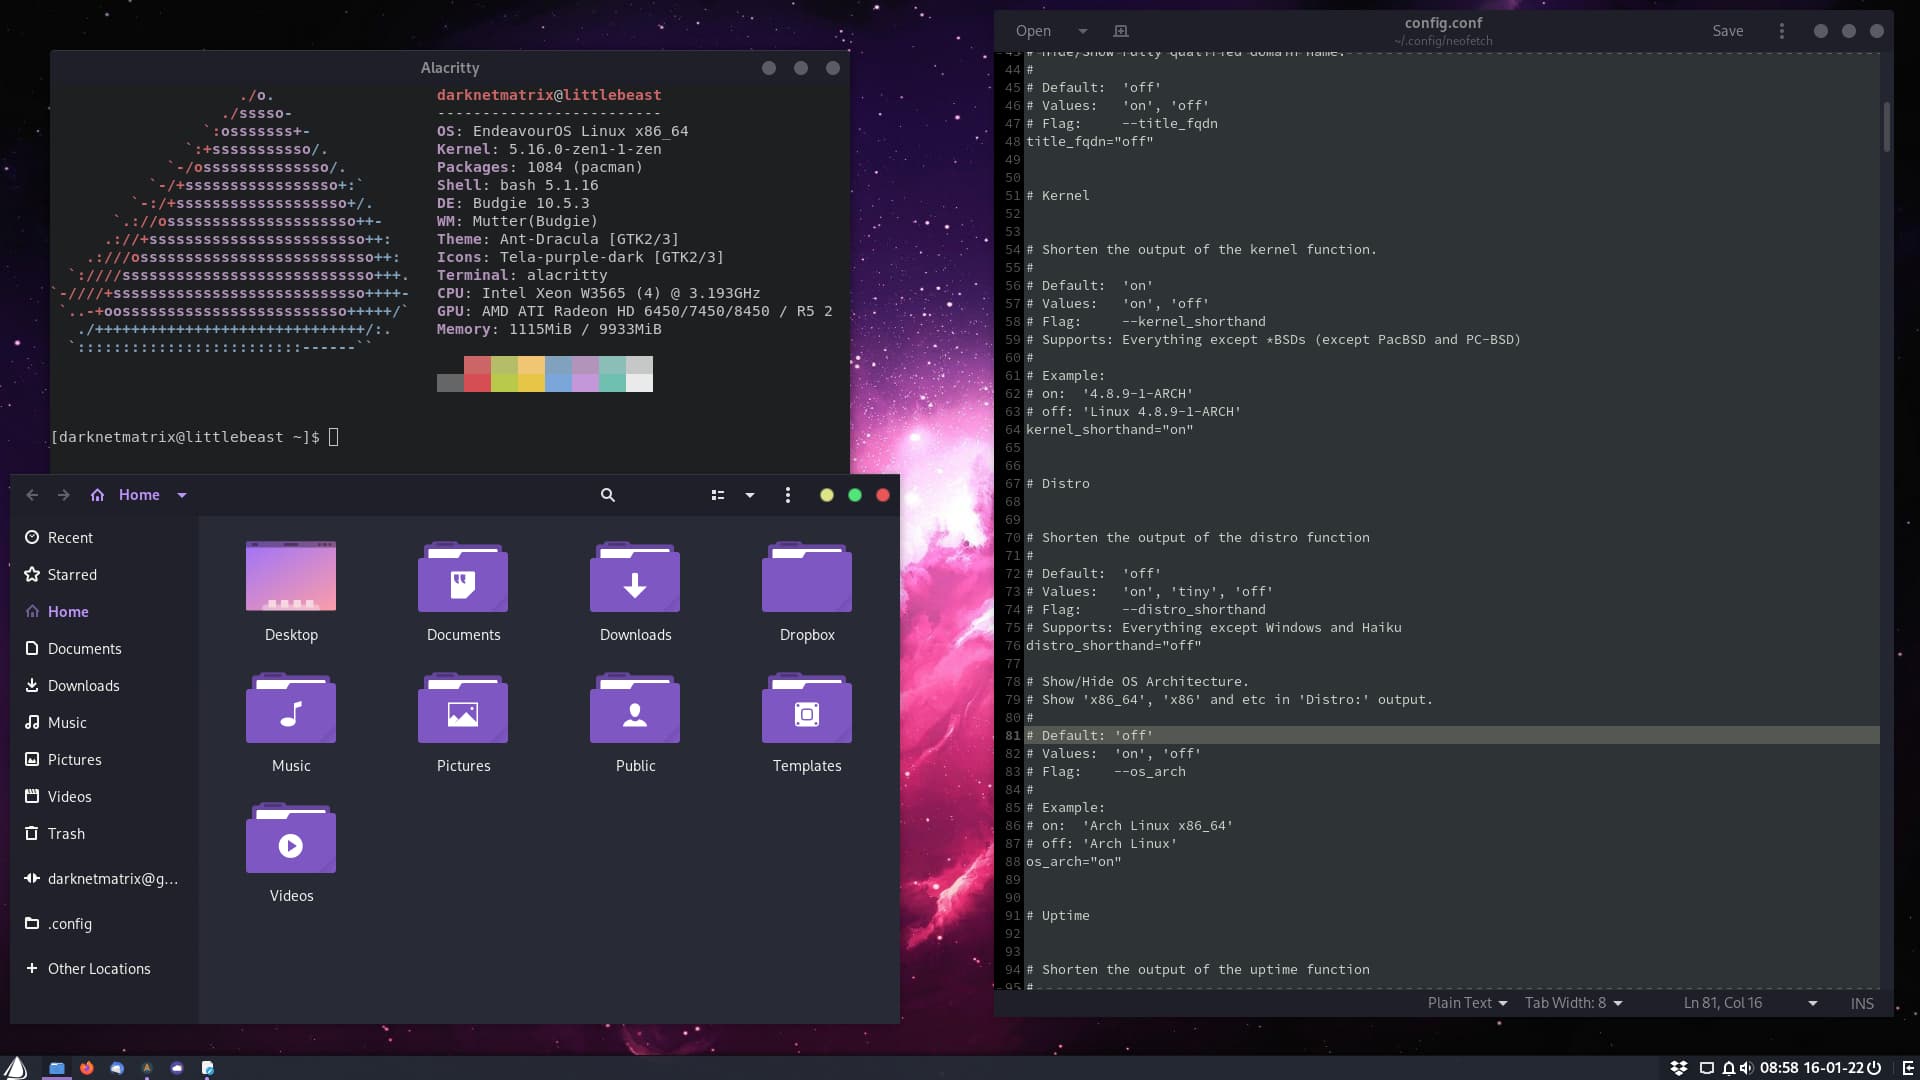Expand the Home path dropdown arrow
1920x1080 pixels.
pos(182,495)
